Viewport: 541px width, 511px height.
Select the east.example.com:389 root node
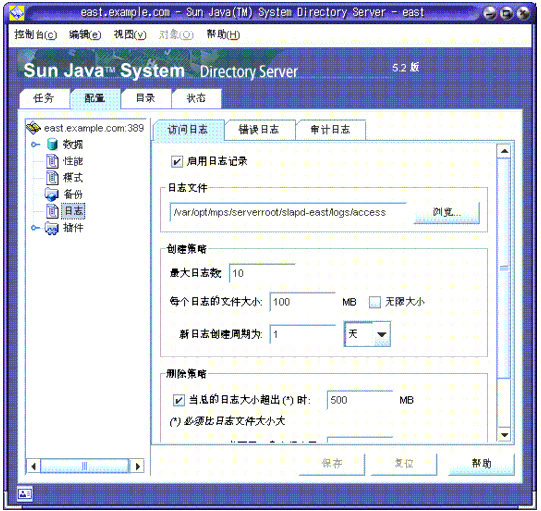(94, 128)
